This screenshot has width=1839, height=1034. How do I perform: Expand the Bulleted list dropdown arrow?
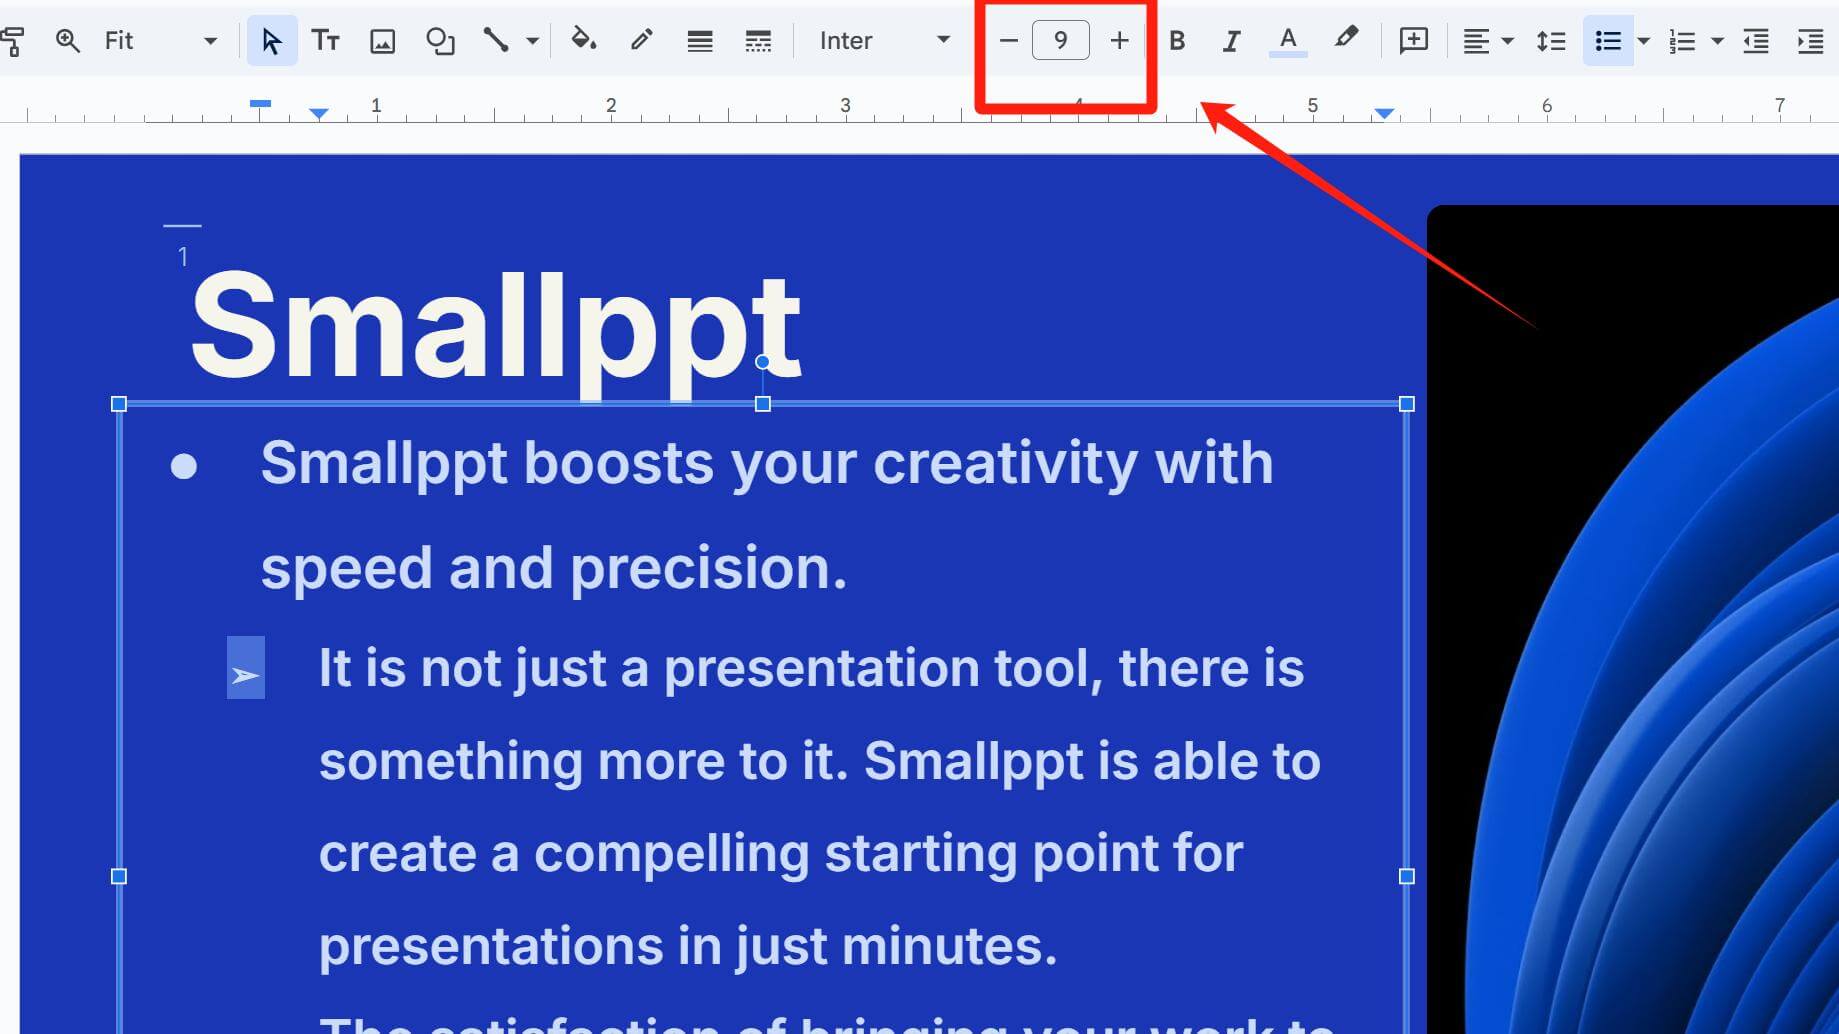pyautogui.click(x=1643, y=41)
